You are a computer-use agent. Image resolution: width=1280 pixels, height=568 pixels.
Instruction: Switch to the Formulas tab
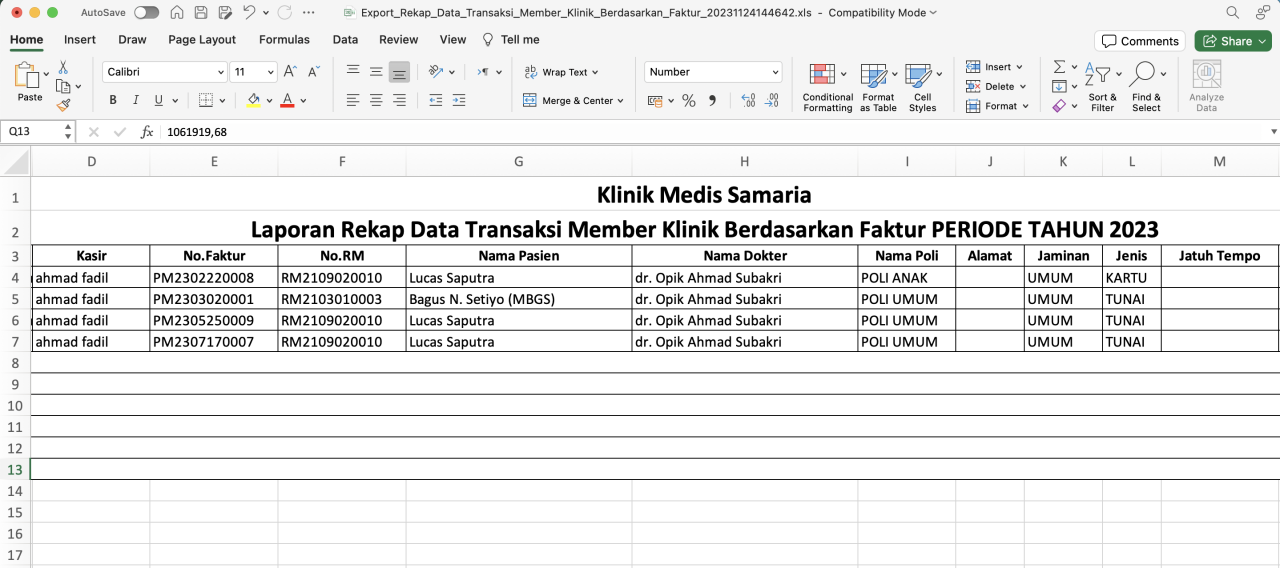pos(284,40)
